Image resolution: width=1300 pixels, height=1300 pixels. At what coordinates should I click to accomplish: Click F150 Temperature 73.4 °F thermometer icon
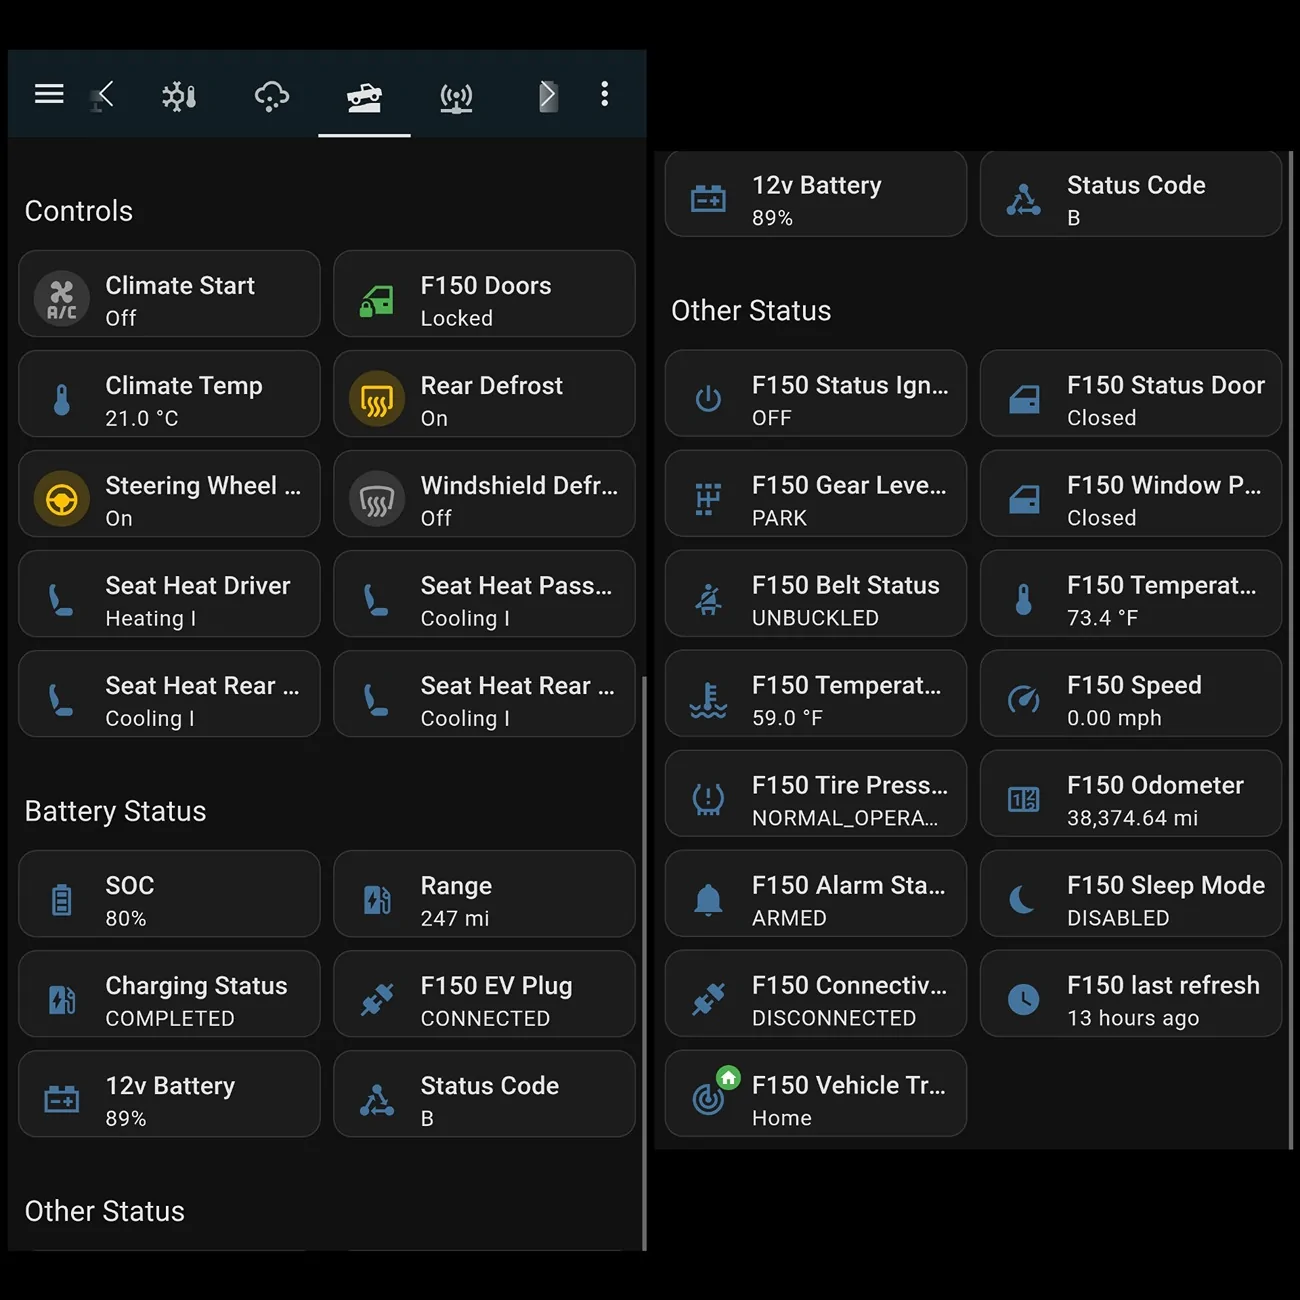tap(1023, 599)
